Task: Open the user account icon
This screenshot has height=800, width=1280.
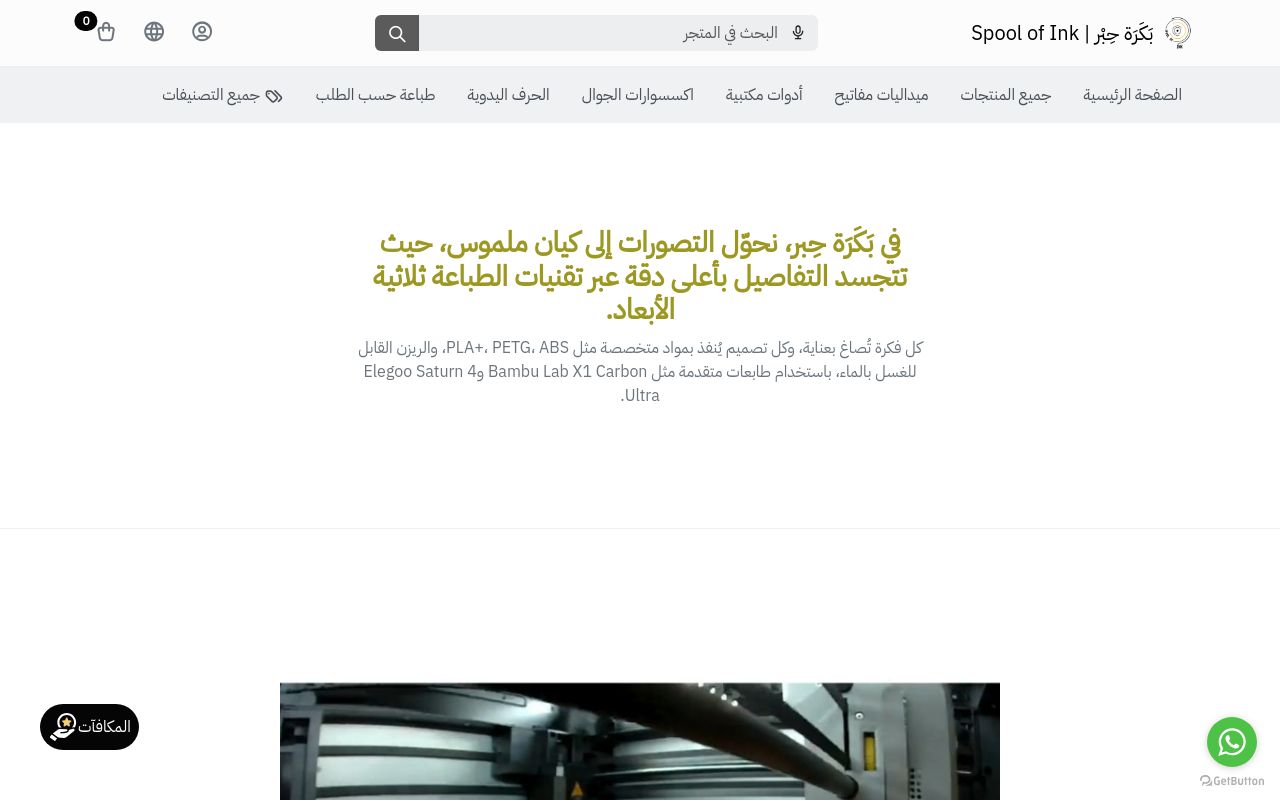Action: tap(202, 32)
